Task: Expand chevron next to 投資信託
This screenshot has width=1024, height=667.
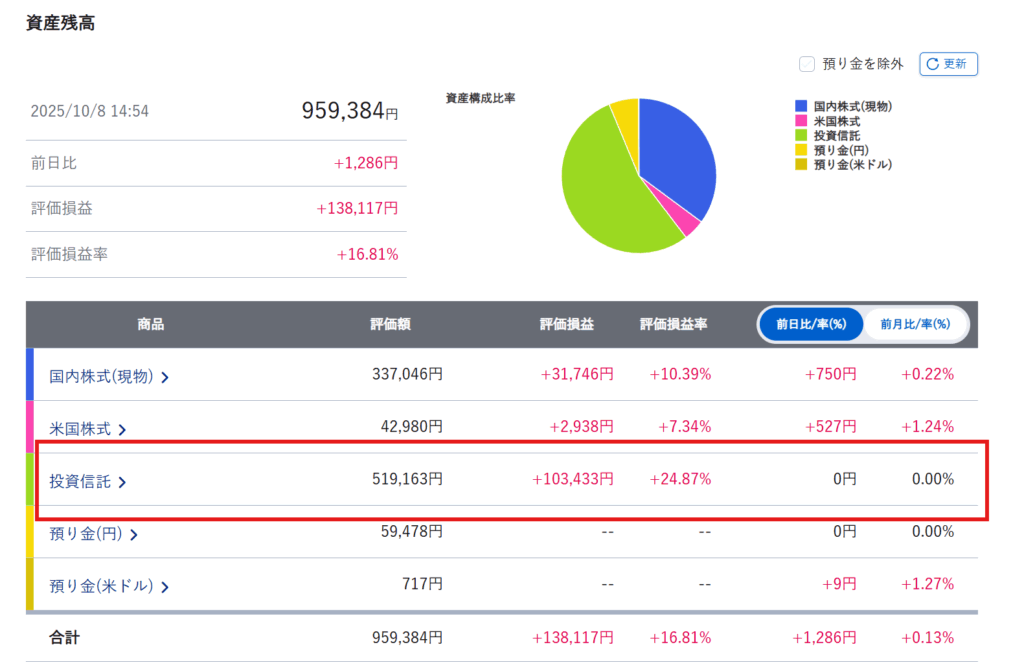Action: pos(122,483)
